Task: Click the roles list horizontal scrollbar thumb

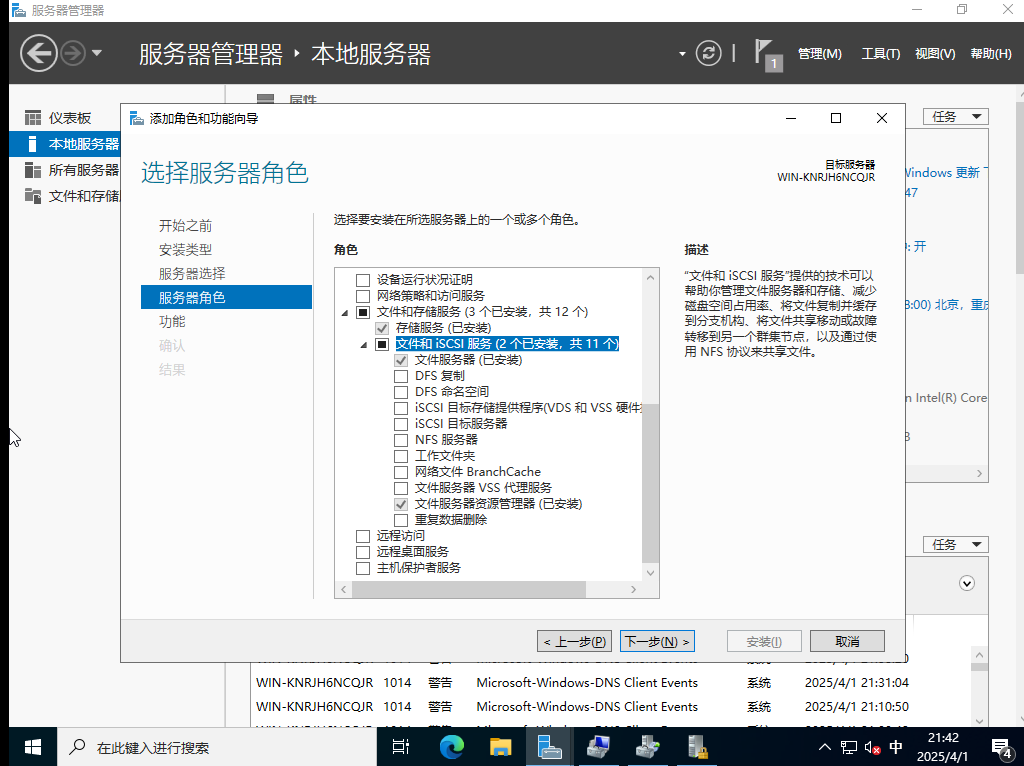Action: point(469,589)
